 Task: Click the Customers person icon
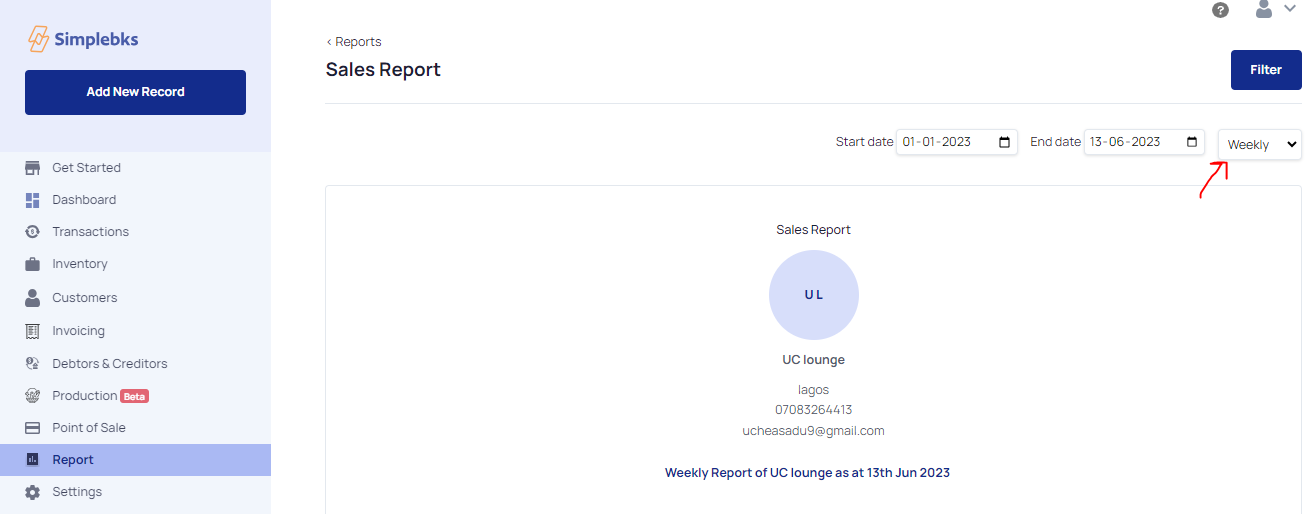(33, 298)
